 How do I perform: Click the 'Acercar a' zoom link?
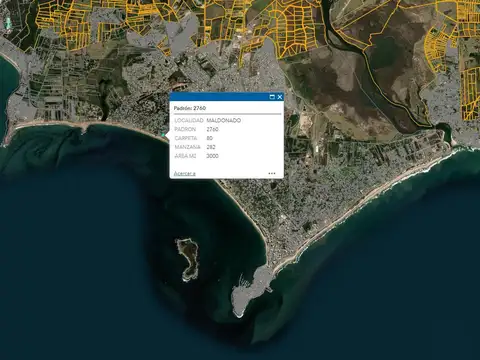[x=185, y=174]
